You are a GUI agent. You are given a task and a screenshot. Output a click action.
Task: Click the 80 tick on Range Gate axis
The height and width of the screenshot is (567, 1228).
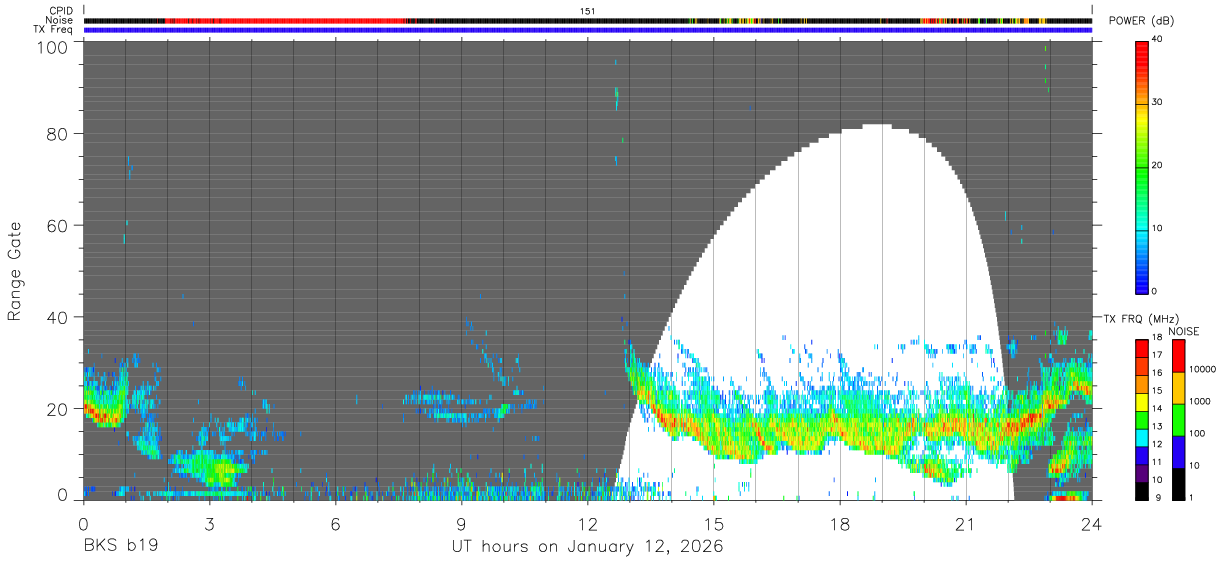tap(56, 134)
